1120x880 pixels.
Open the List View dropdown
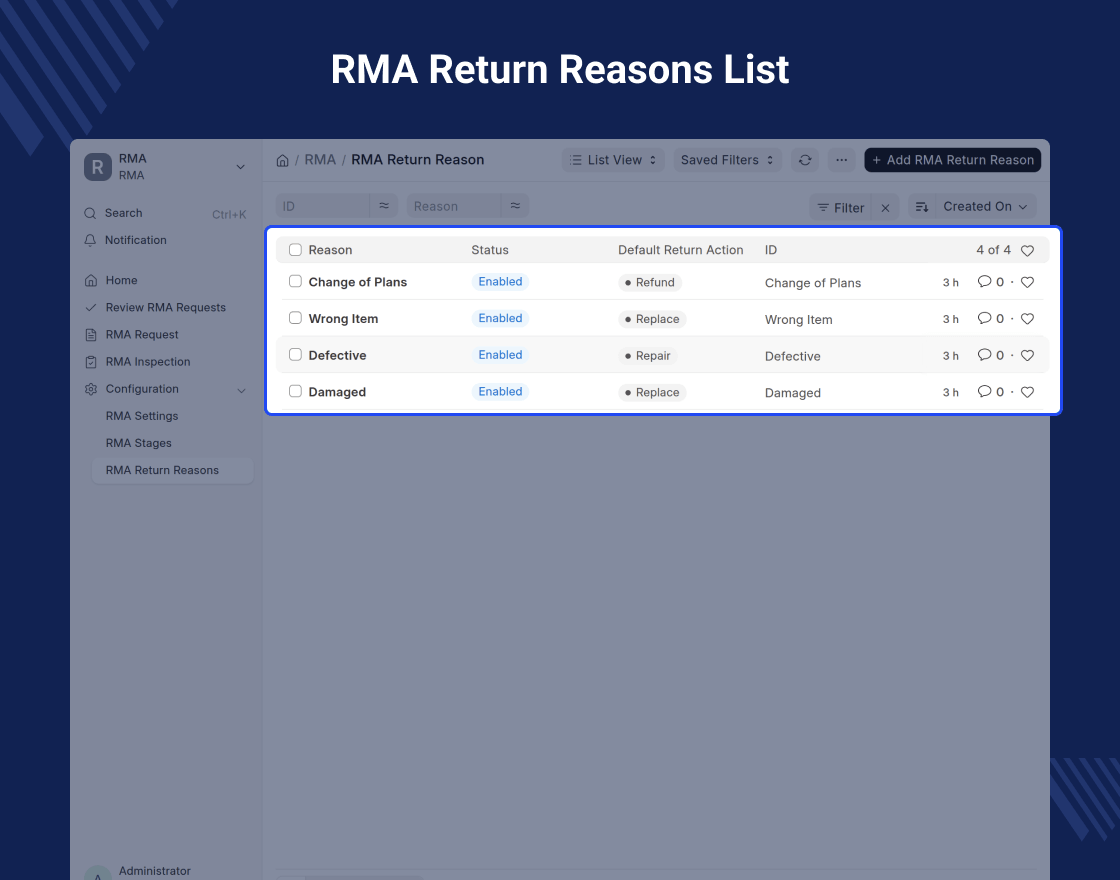(x=613, y=160)
